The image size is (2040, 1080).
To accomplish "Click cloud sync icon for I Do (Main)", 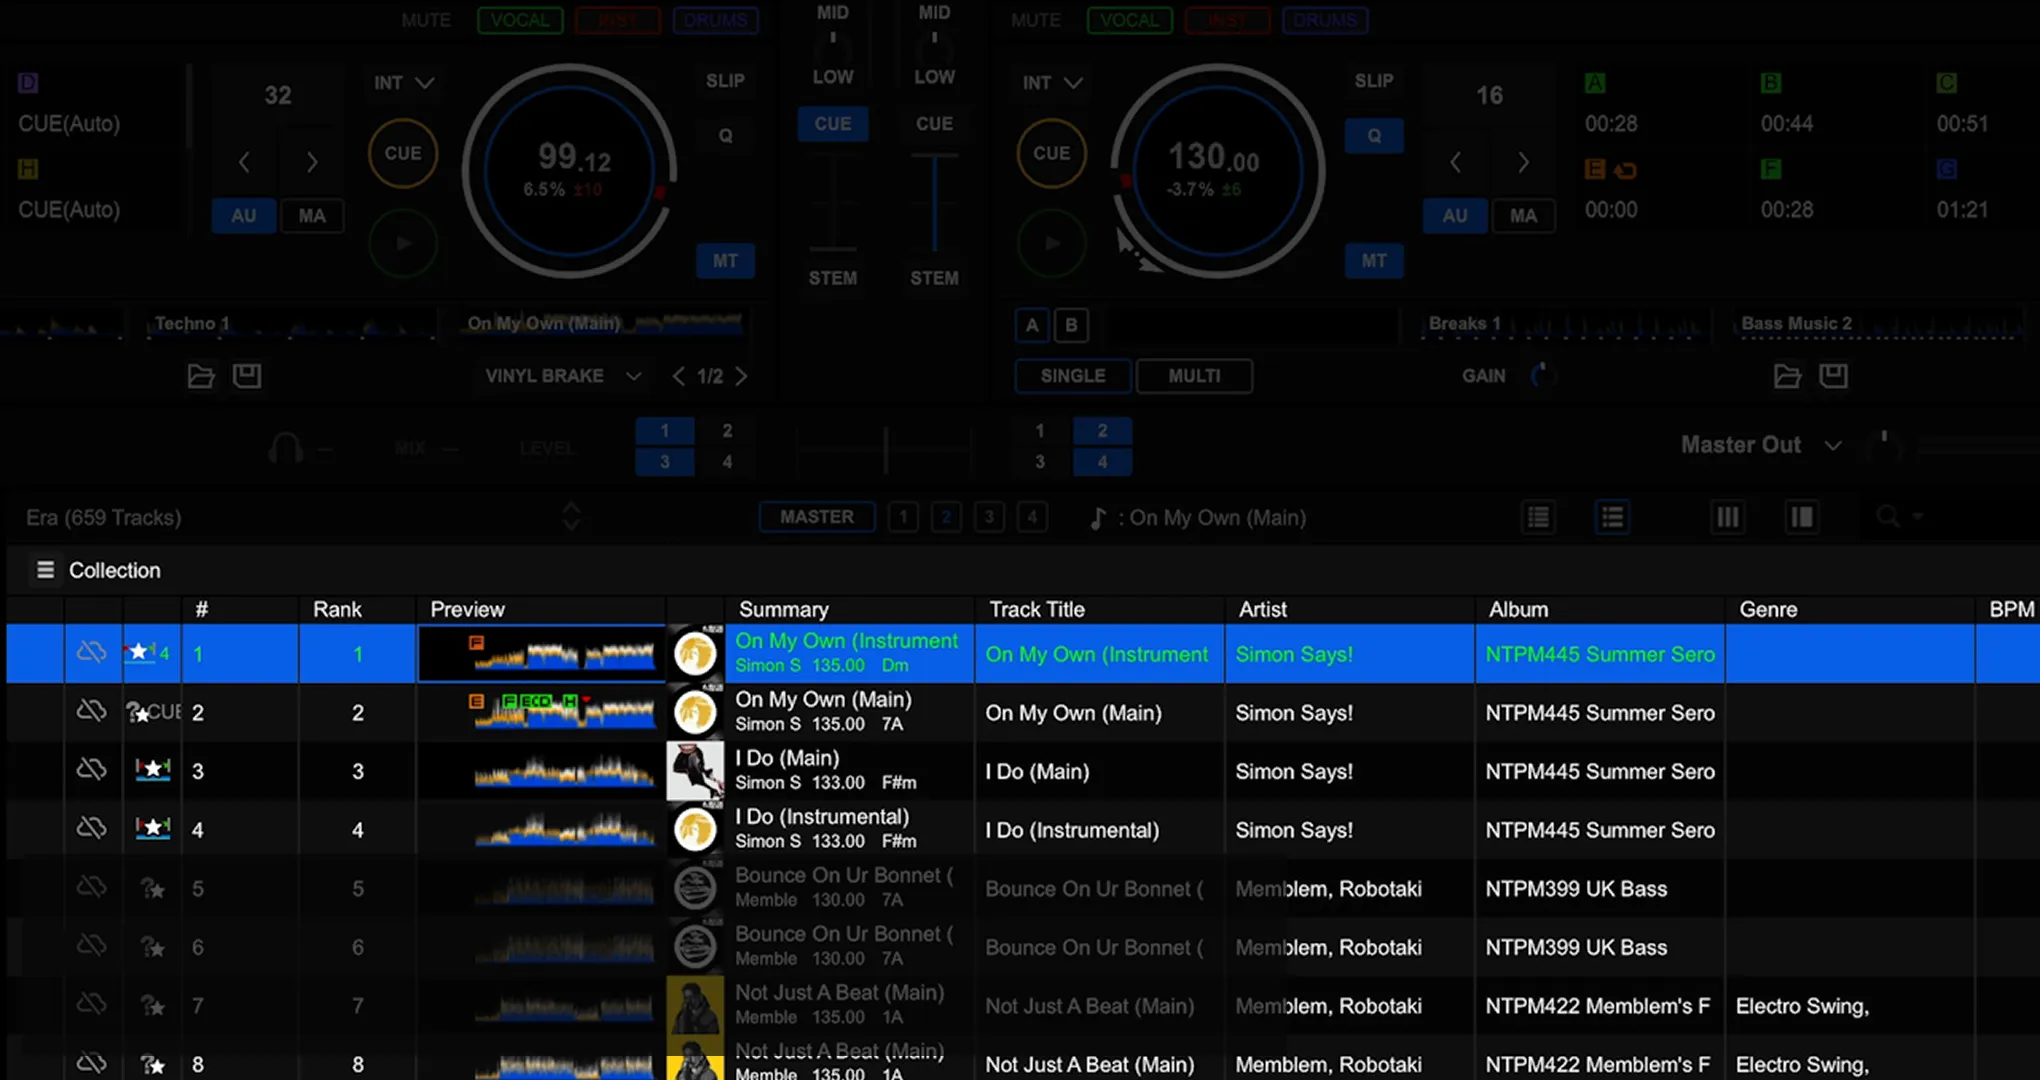I will 91,771.
